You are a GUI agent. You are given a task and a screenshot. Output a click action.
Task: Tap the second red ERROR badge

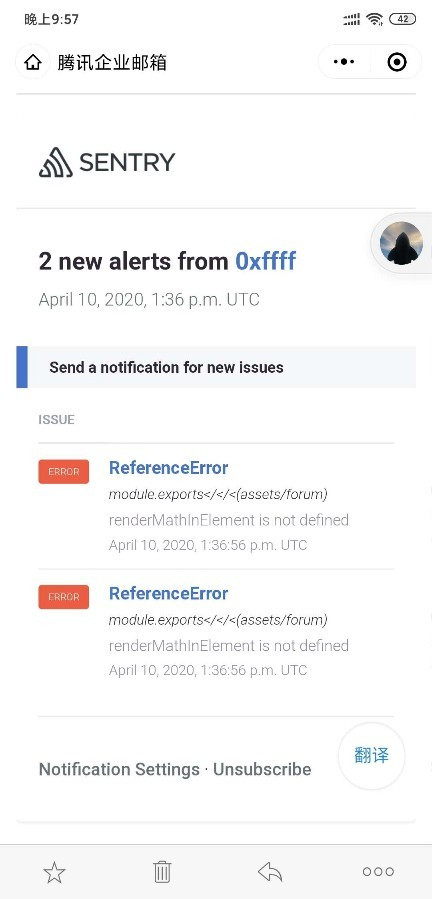click(x=64, y=597)
